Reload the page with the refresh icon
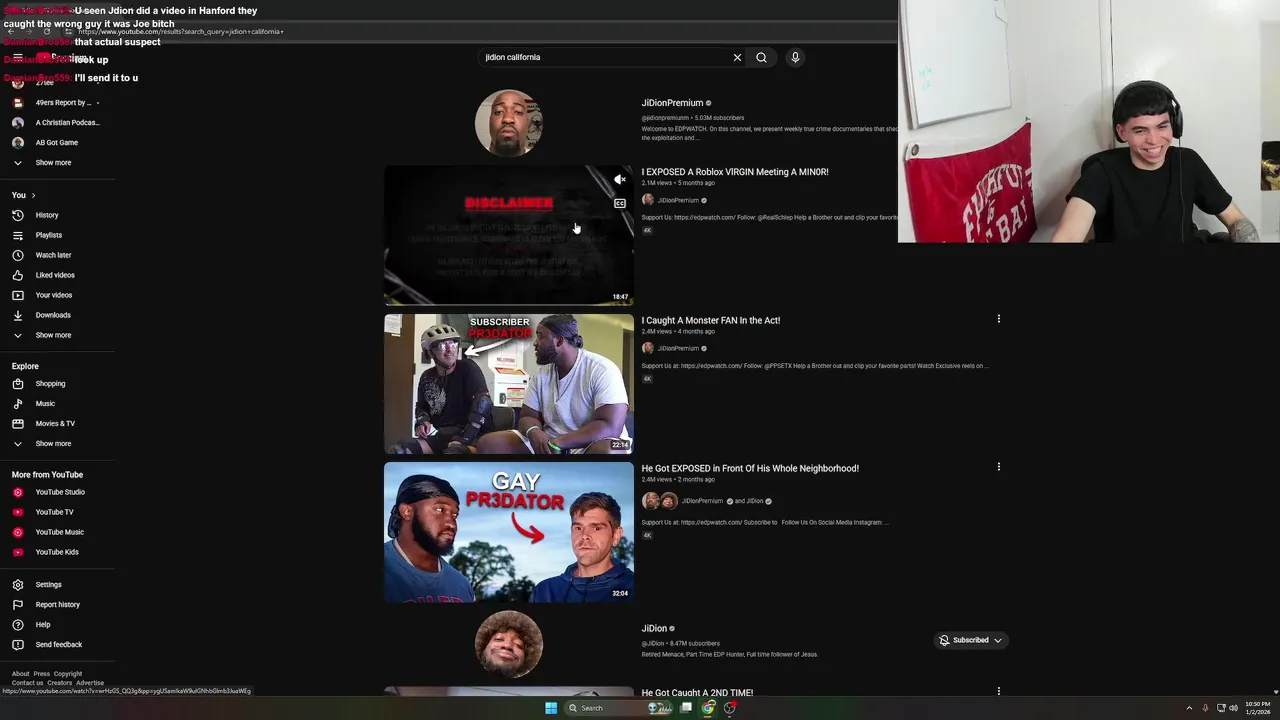 (x=46, y=31)
